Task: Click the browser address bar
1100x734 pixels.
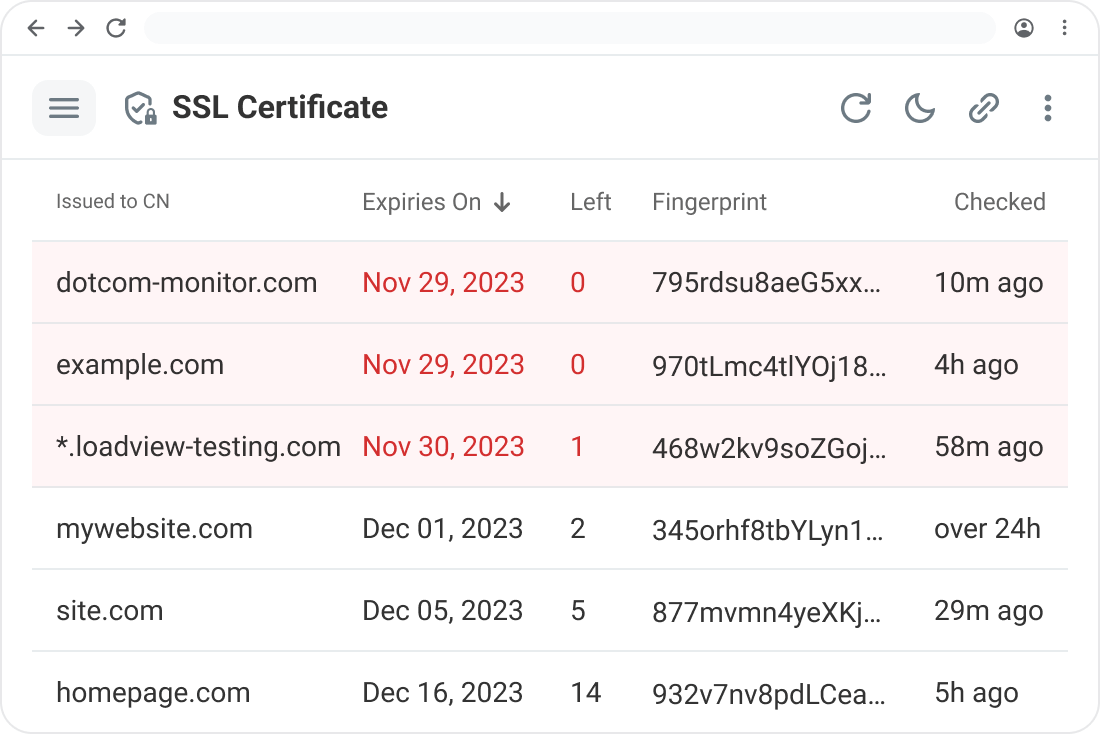Action: click(x=570, y=28)
